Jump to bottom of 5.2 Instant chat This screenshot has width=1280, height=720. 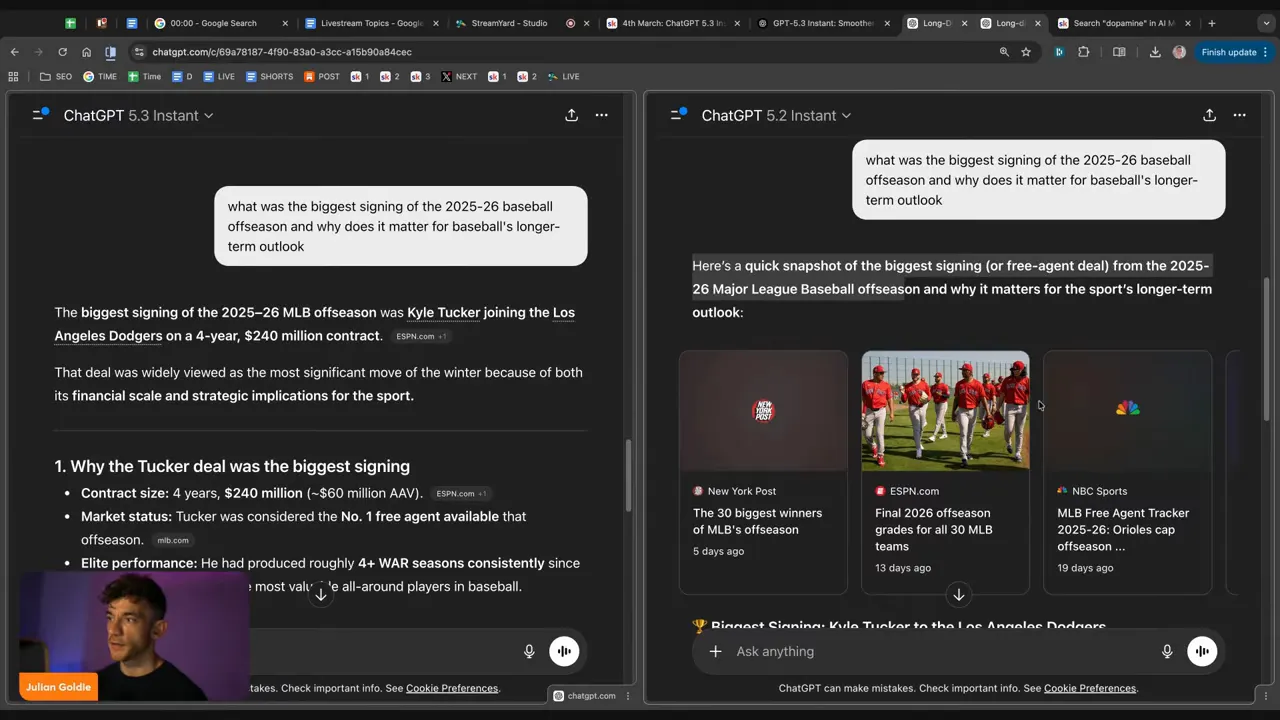tap(958, 594)
